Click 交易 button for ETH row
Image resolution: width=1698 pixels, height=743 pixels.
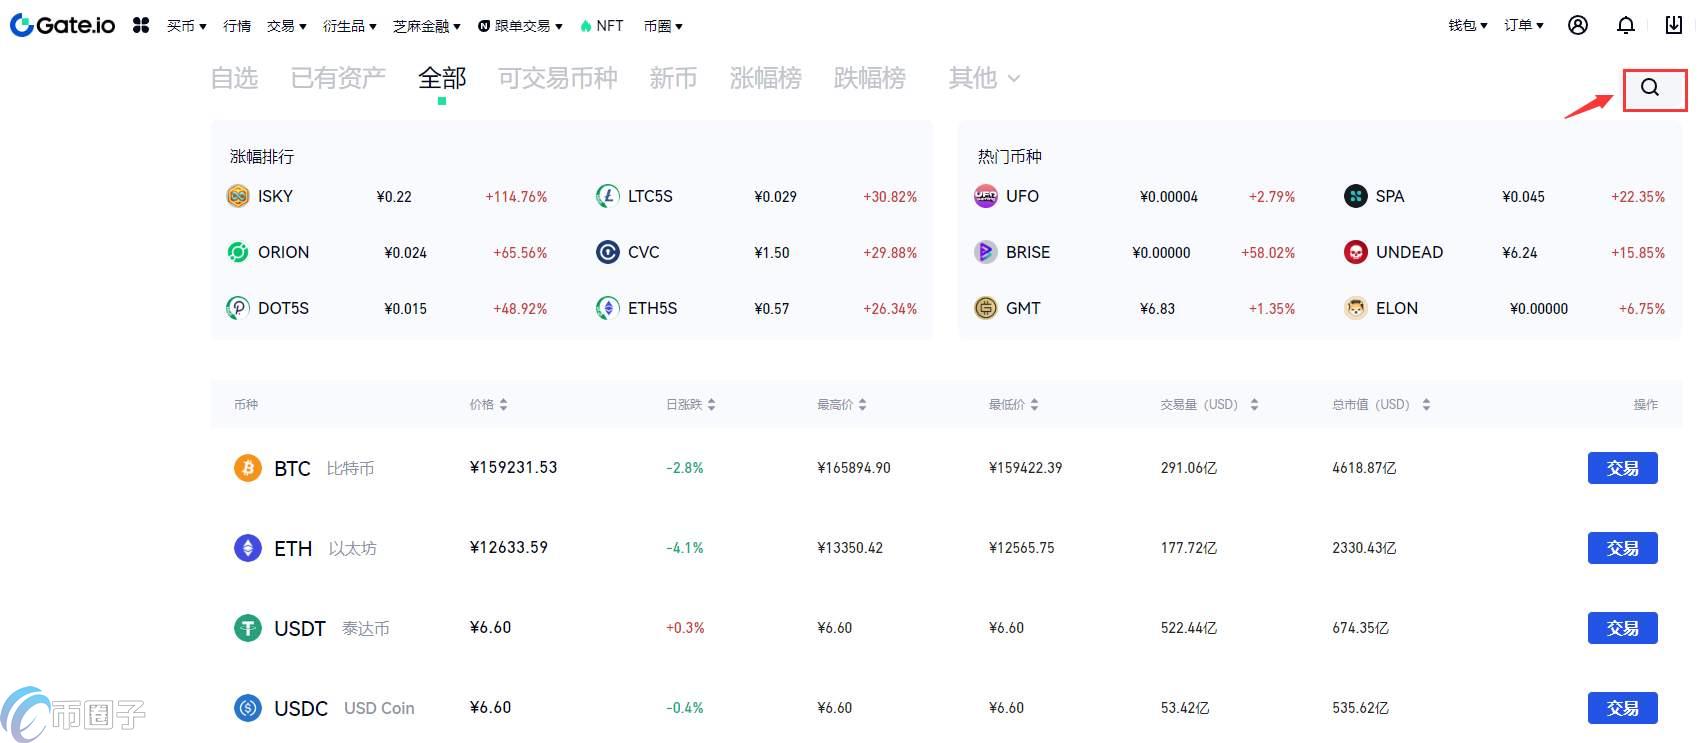[1622, 548]
